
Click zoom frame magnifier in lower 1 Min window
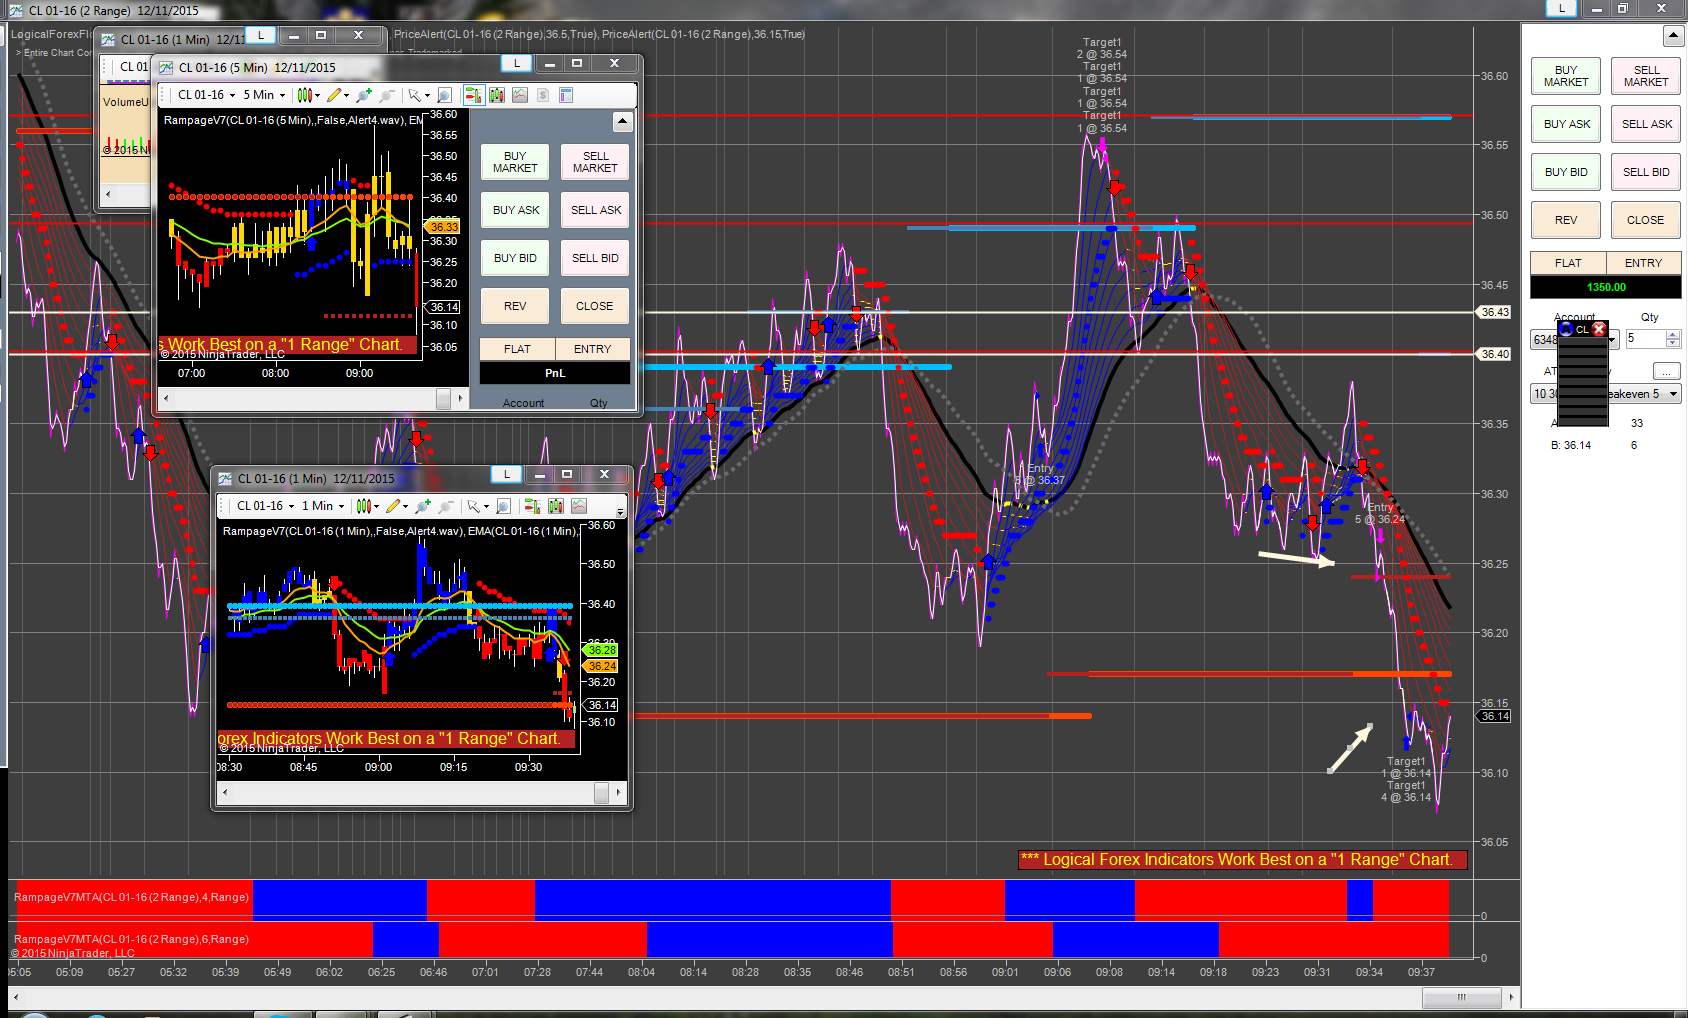504,506
